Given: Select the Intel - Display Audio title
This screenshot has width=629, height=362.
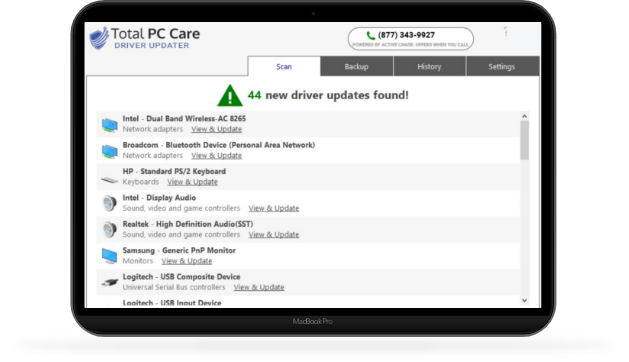Looking at the screenshot, I should 159,198.
